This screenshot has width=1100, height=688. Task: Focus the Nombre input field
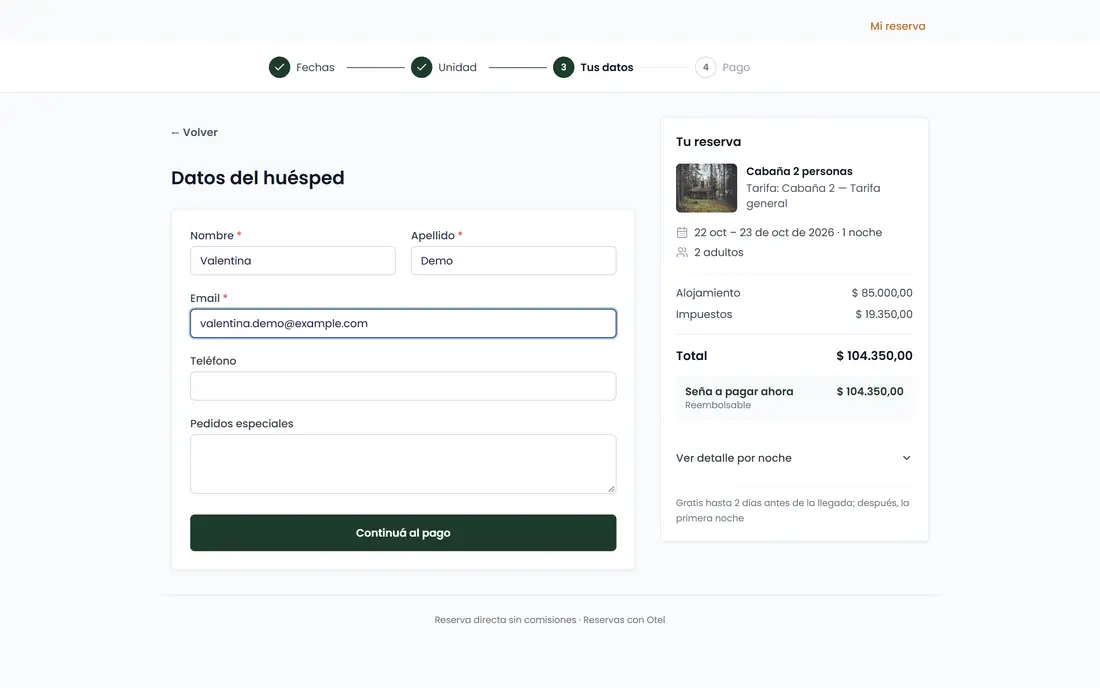(293, 261)
